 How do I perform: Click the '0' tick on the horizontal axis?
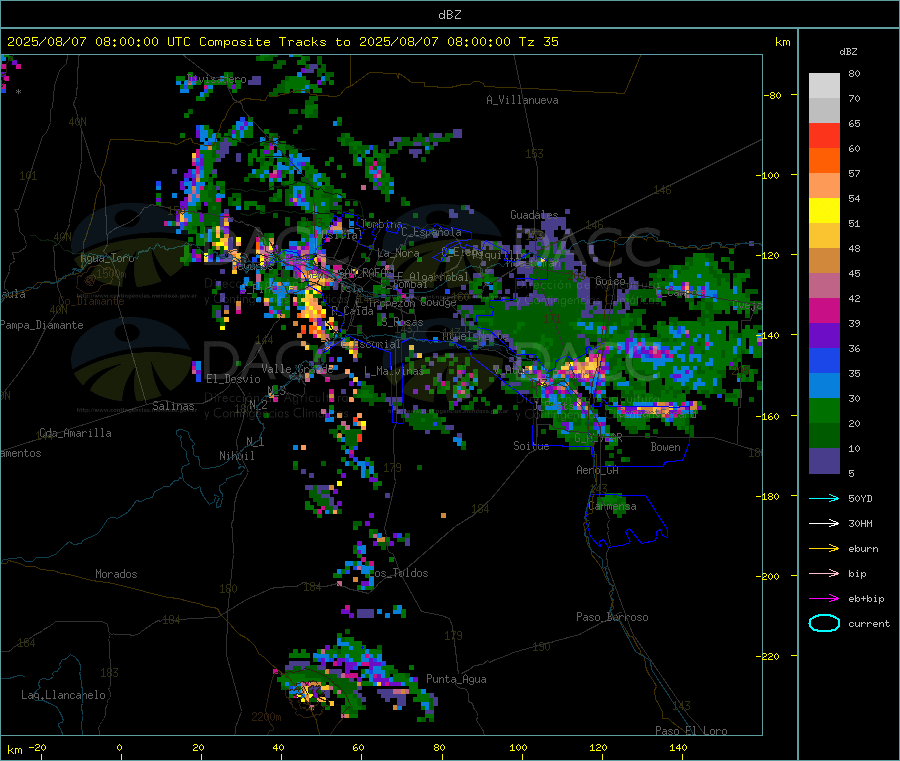point(119,748)
